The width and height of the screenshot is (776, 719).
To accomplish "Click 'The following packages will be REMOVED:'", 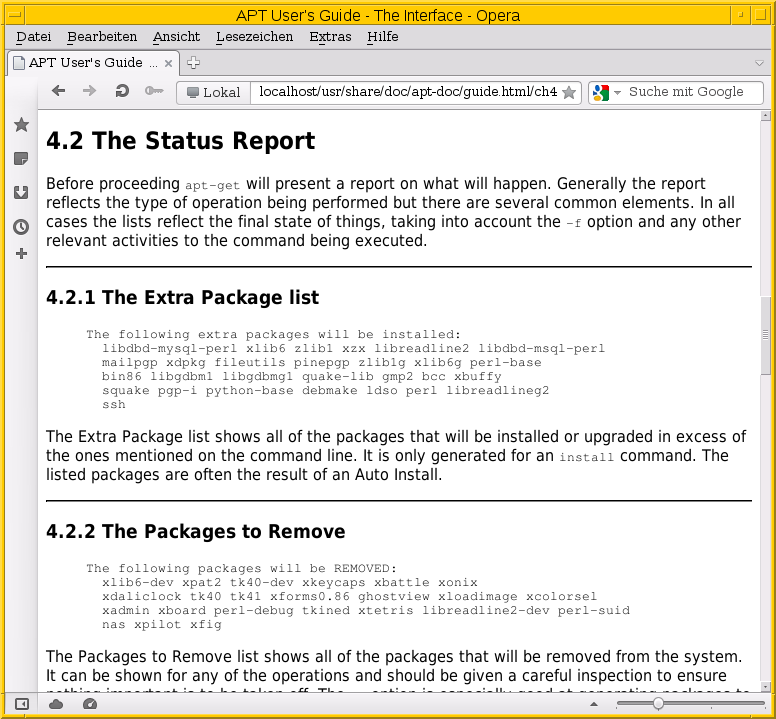I will (x=242, y=568).
